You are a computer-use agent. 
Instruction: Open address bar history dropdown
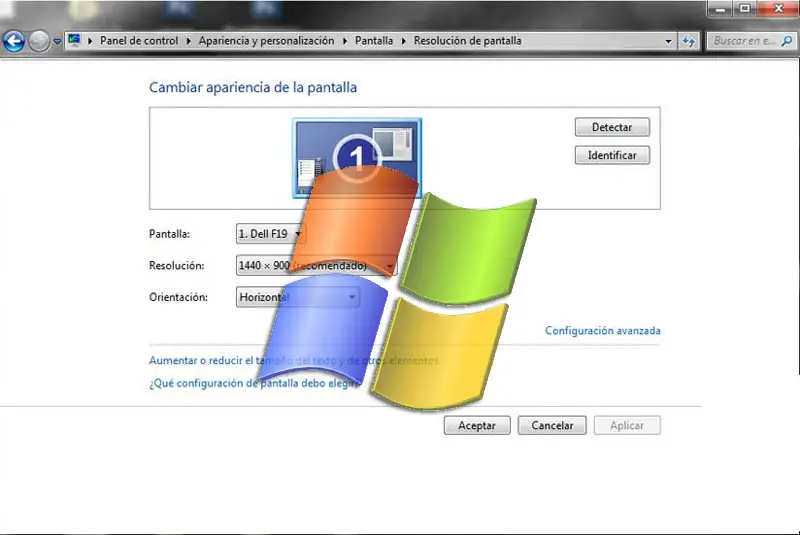point(668,41)
